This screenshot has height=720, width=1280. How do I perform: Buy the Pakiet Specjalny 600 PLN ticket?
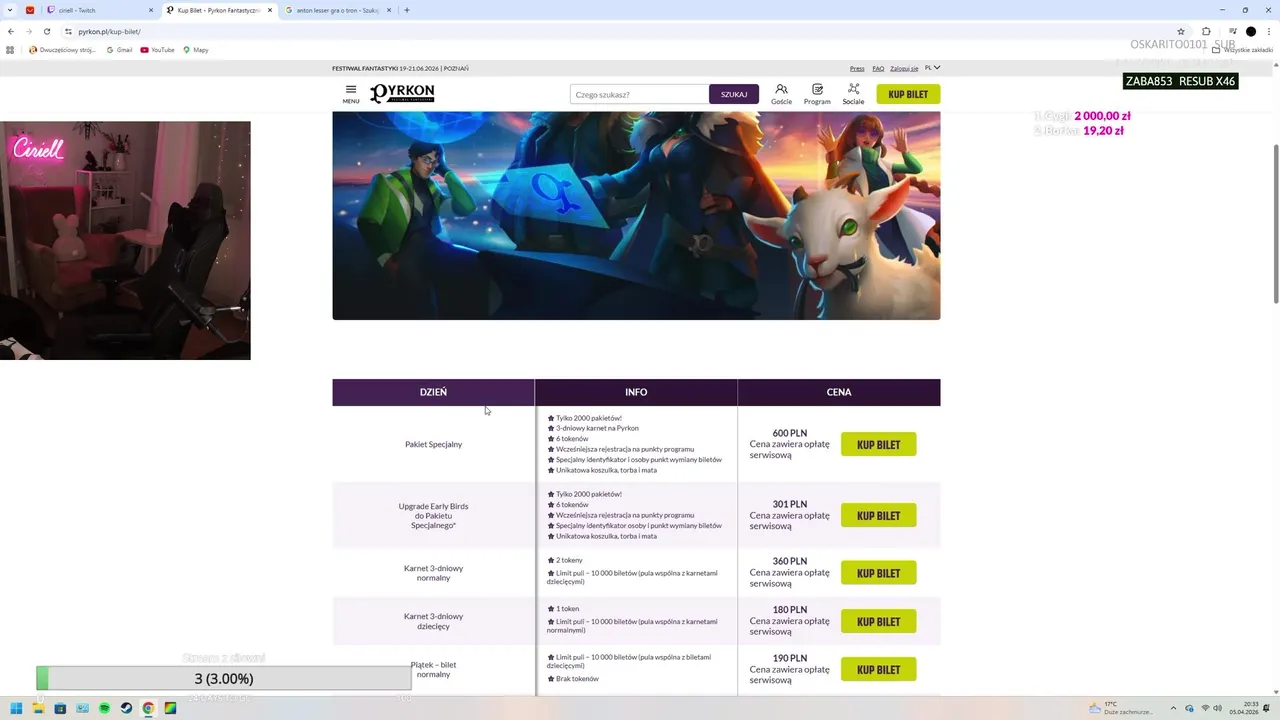878,445
